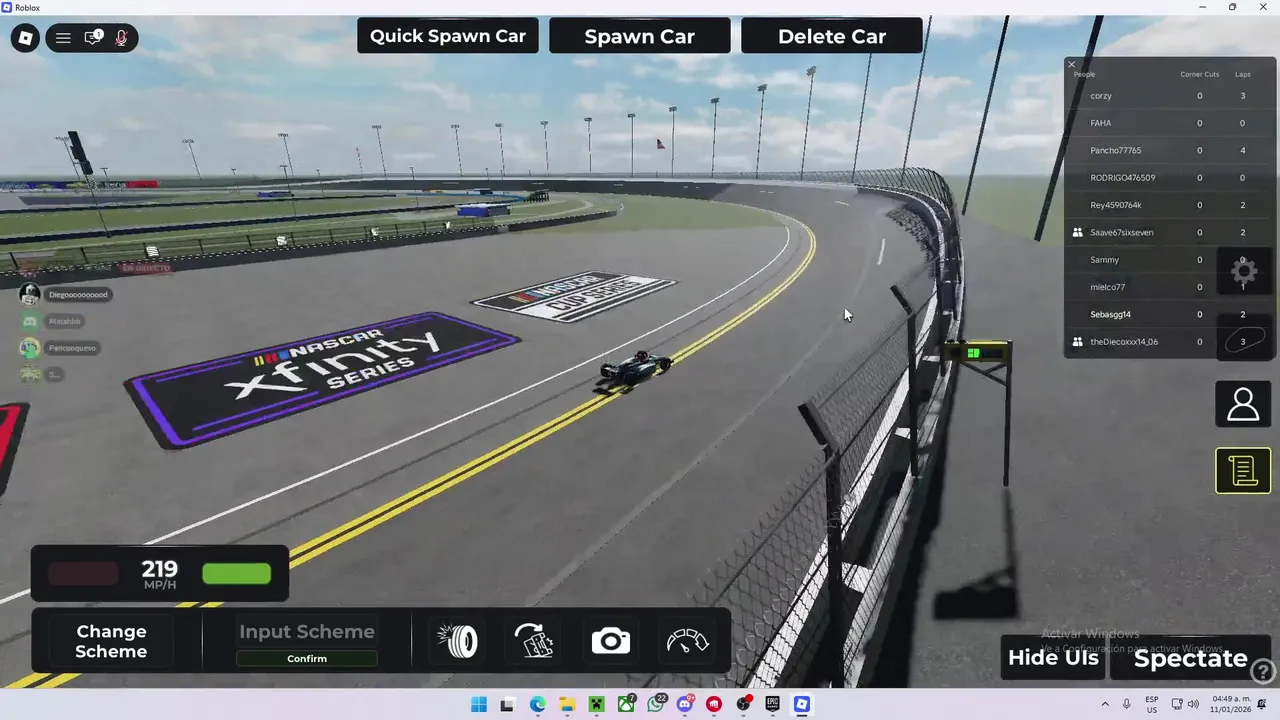Open File Explorer from taskbar
This screenshot has width=1280, height=720.
(x=566, y=704)
